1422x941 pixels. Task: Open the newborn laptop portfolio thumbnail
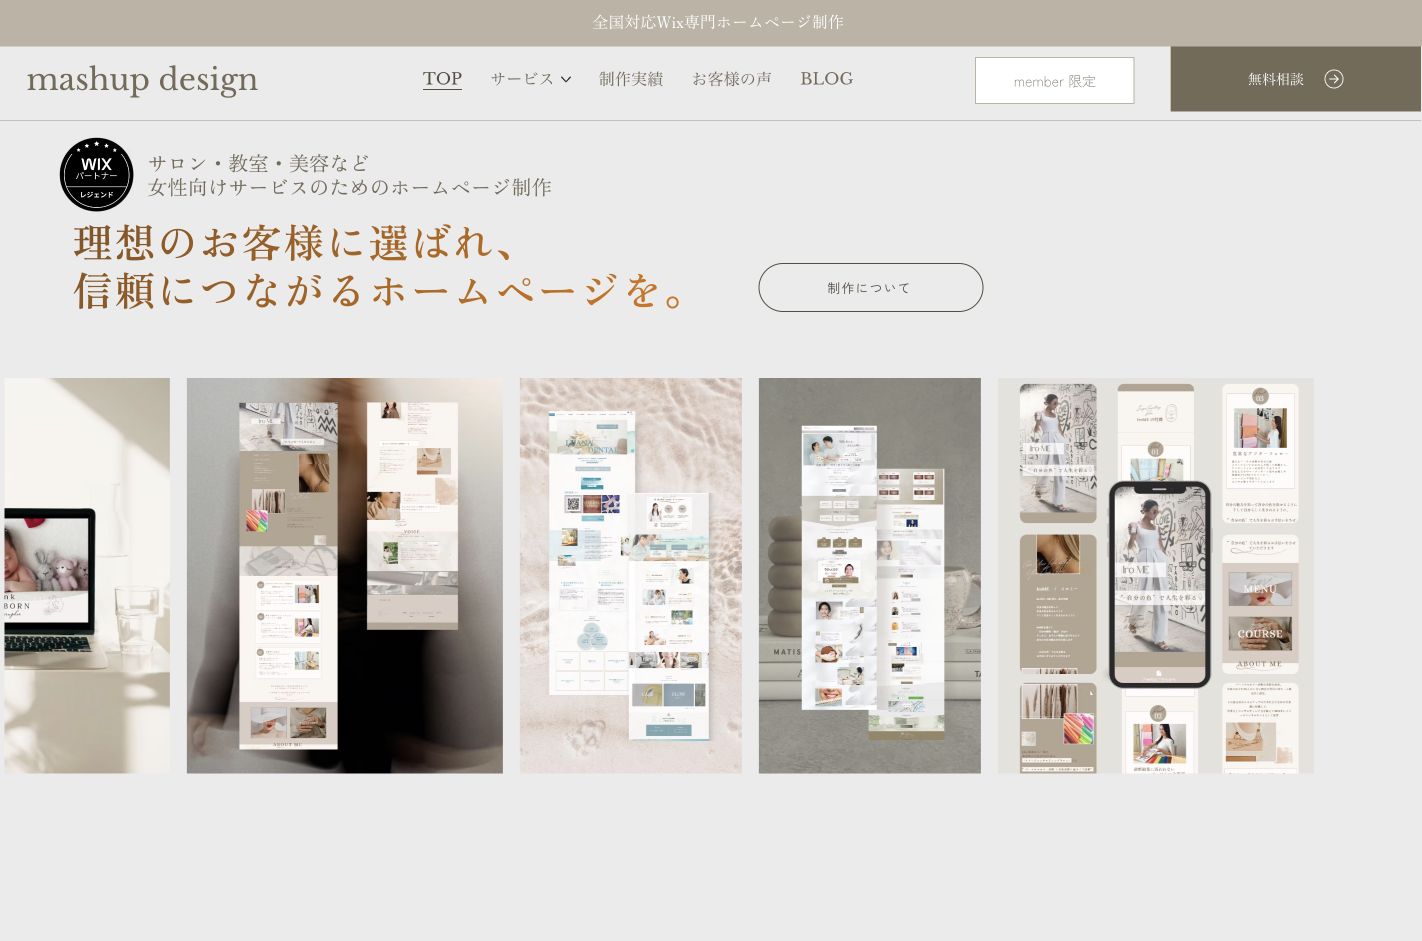[x=87, y=575]
